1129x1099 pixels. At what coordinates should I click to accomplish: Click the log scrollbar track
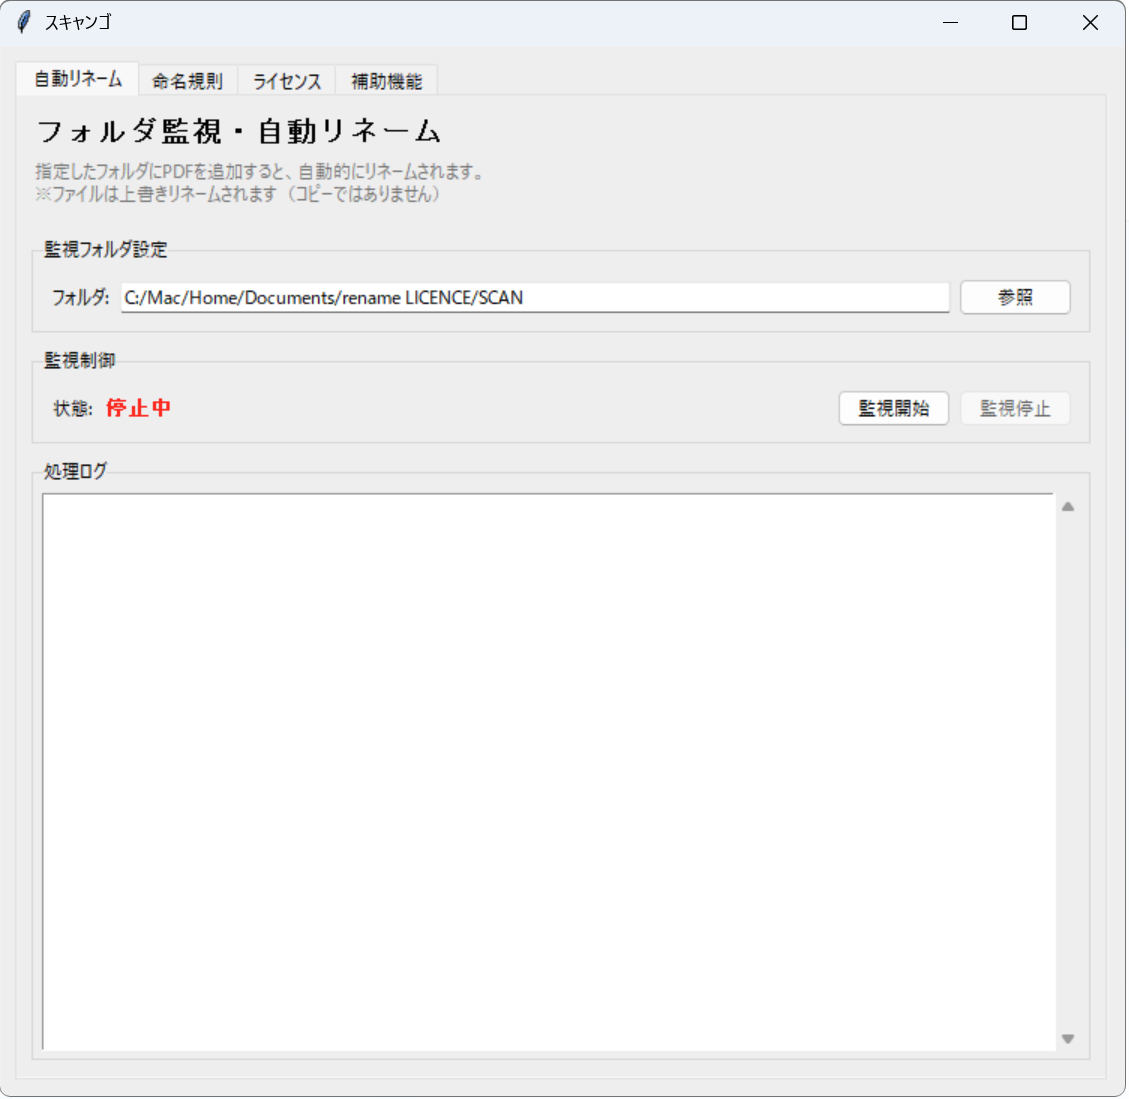click(x=1067, y=770)
